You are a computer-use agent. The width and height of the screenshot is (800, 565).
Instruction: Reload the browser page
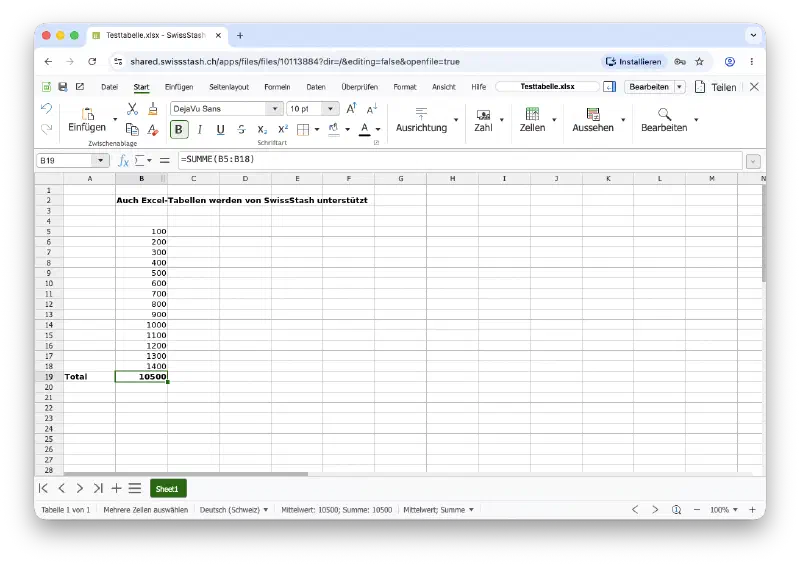click(x=92, y=61)
